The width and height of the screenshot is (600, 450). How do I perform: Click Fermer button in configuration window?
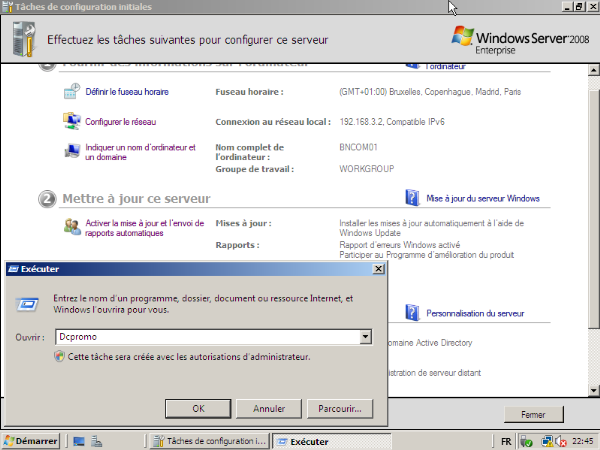533,414
